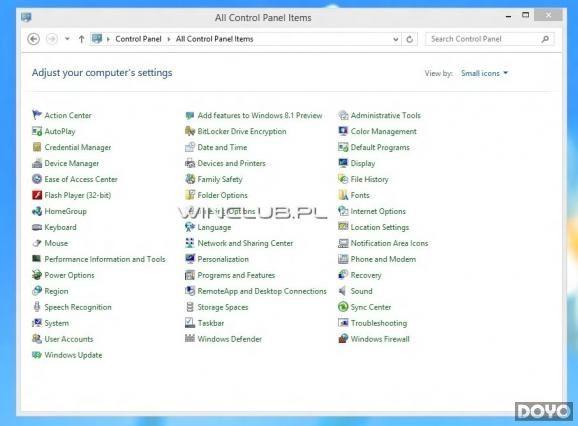Click the AutoPlay icon
Viewport: 578px width, 426px height.
point(37,131)
